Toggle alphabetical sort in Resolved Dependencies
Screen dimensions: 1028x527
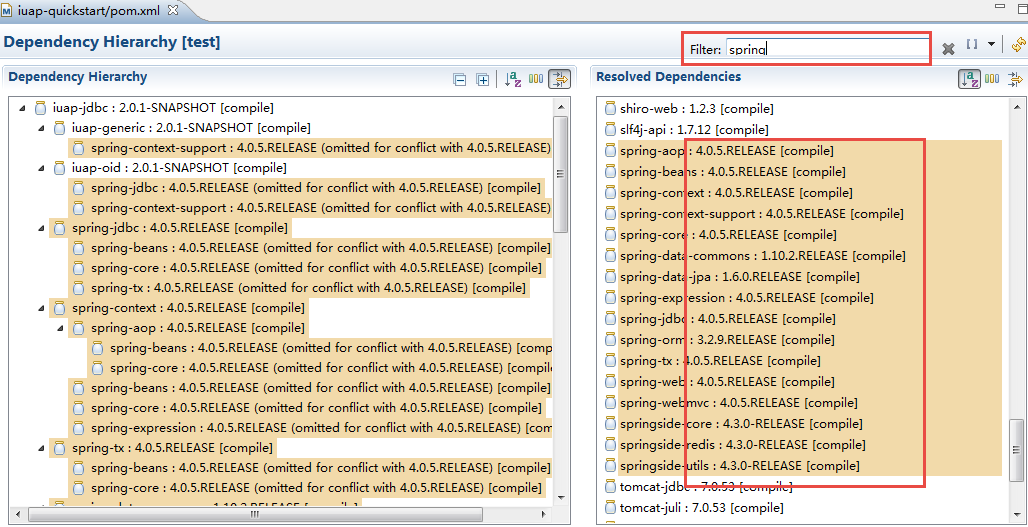969,78
